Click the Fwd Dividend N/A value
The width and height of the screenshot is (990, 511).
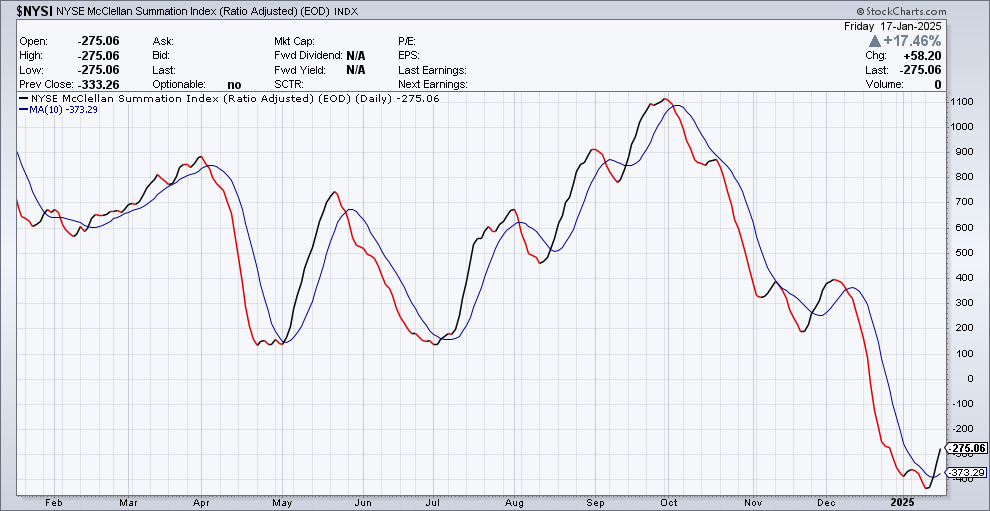click(x=355, y=56)
